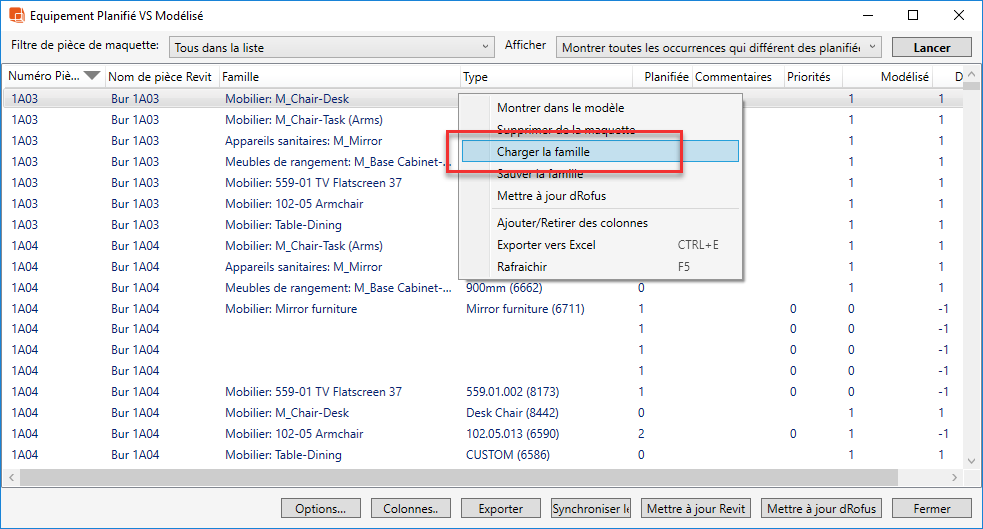
Task: Sort by the Famille column header
Action: [x=338, y=77]
